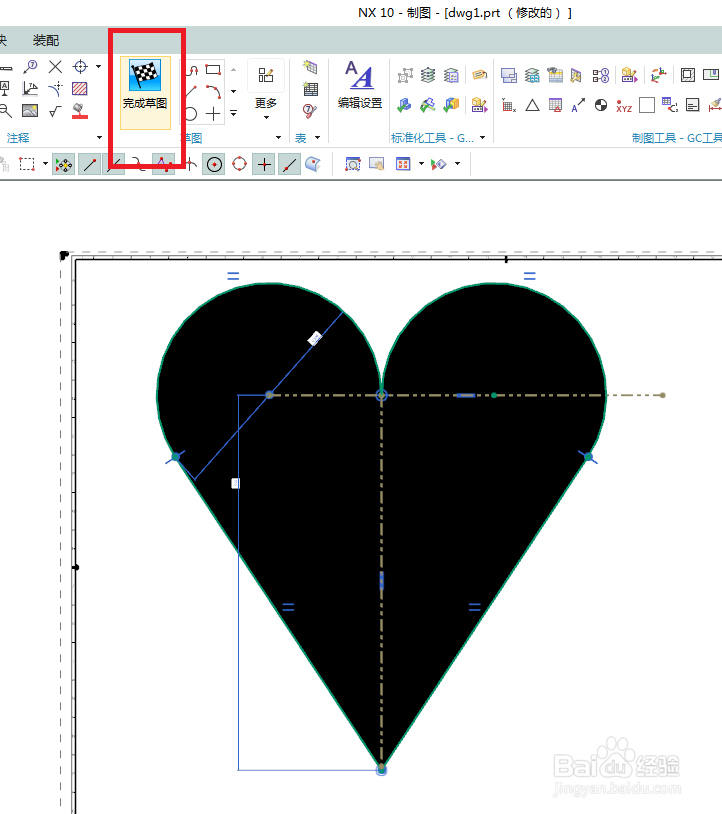Viewport: 722px width, 814px height.
Task: Click the paint bucket fill icon
Action: tap(79, 111)
